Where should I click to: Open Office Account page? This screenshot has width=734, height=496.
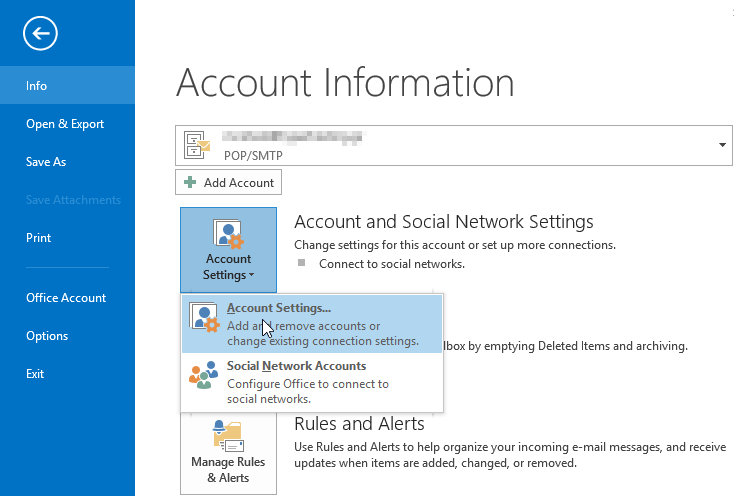click(x=67, y=298)
